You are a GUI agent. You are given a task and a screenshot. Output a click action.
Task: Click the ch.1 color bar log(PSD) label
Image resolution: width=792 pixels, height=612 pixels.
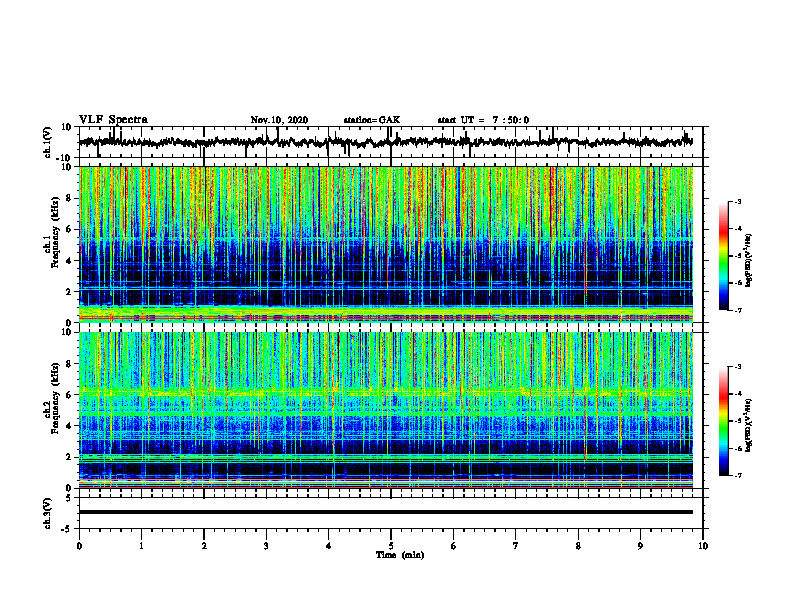[749, 260]
